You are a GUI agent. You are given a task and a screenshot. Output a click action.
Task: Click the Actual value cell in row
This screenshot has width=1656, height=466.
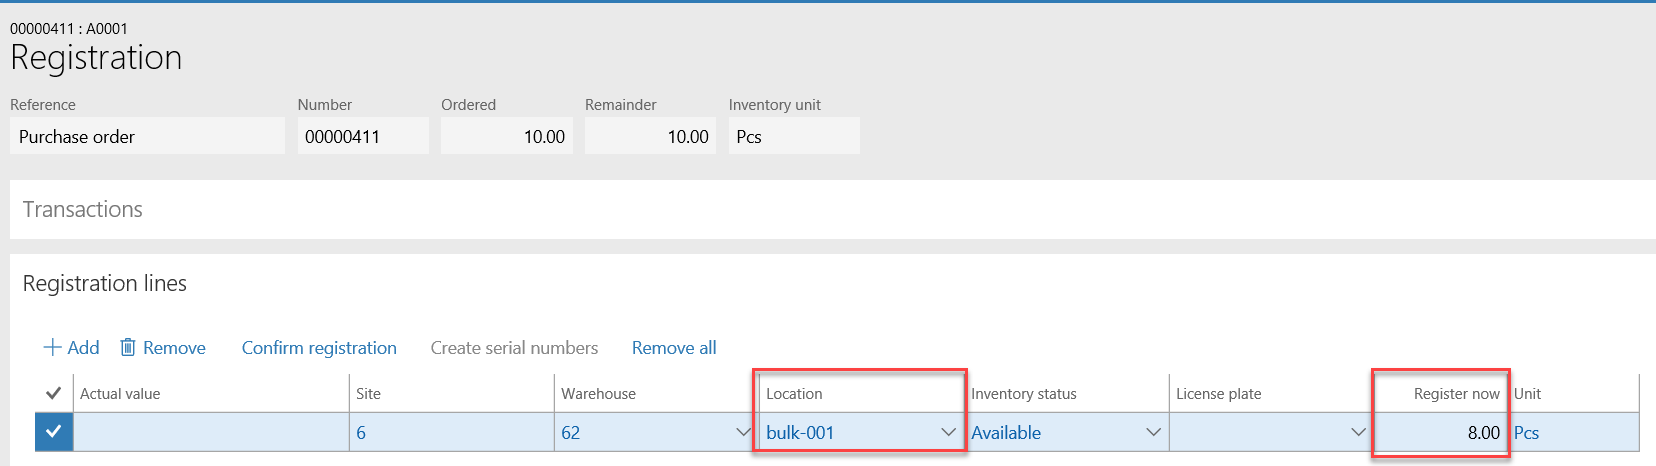[211, 432]
